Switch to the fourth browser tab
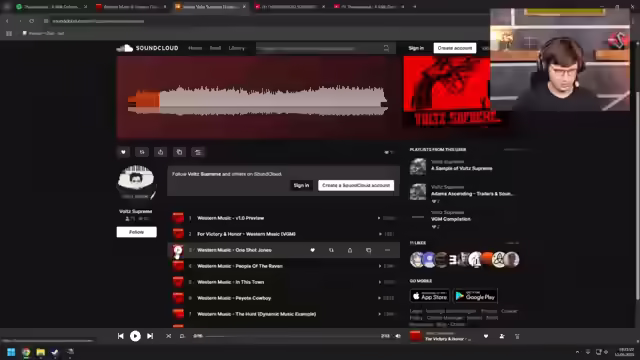 289,7
